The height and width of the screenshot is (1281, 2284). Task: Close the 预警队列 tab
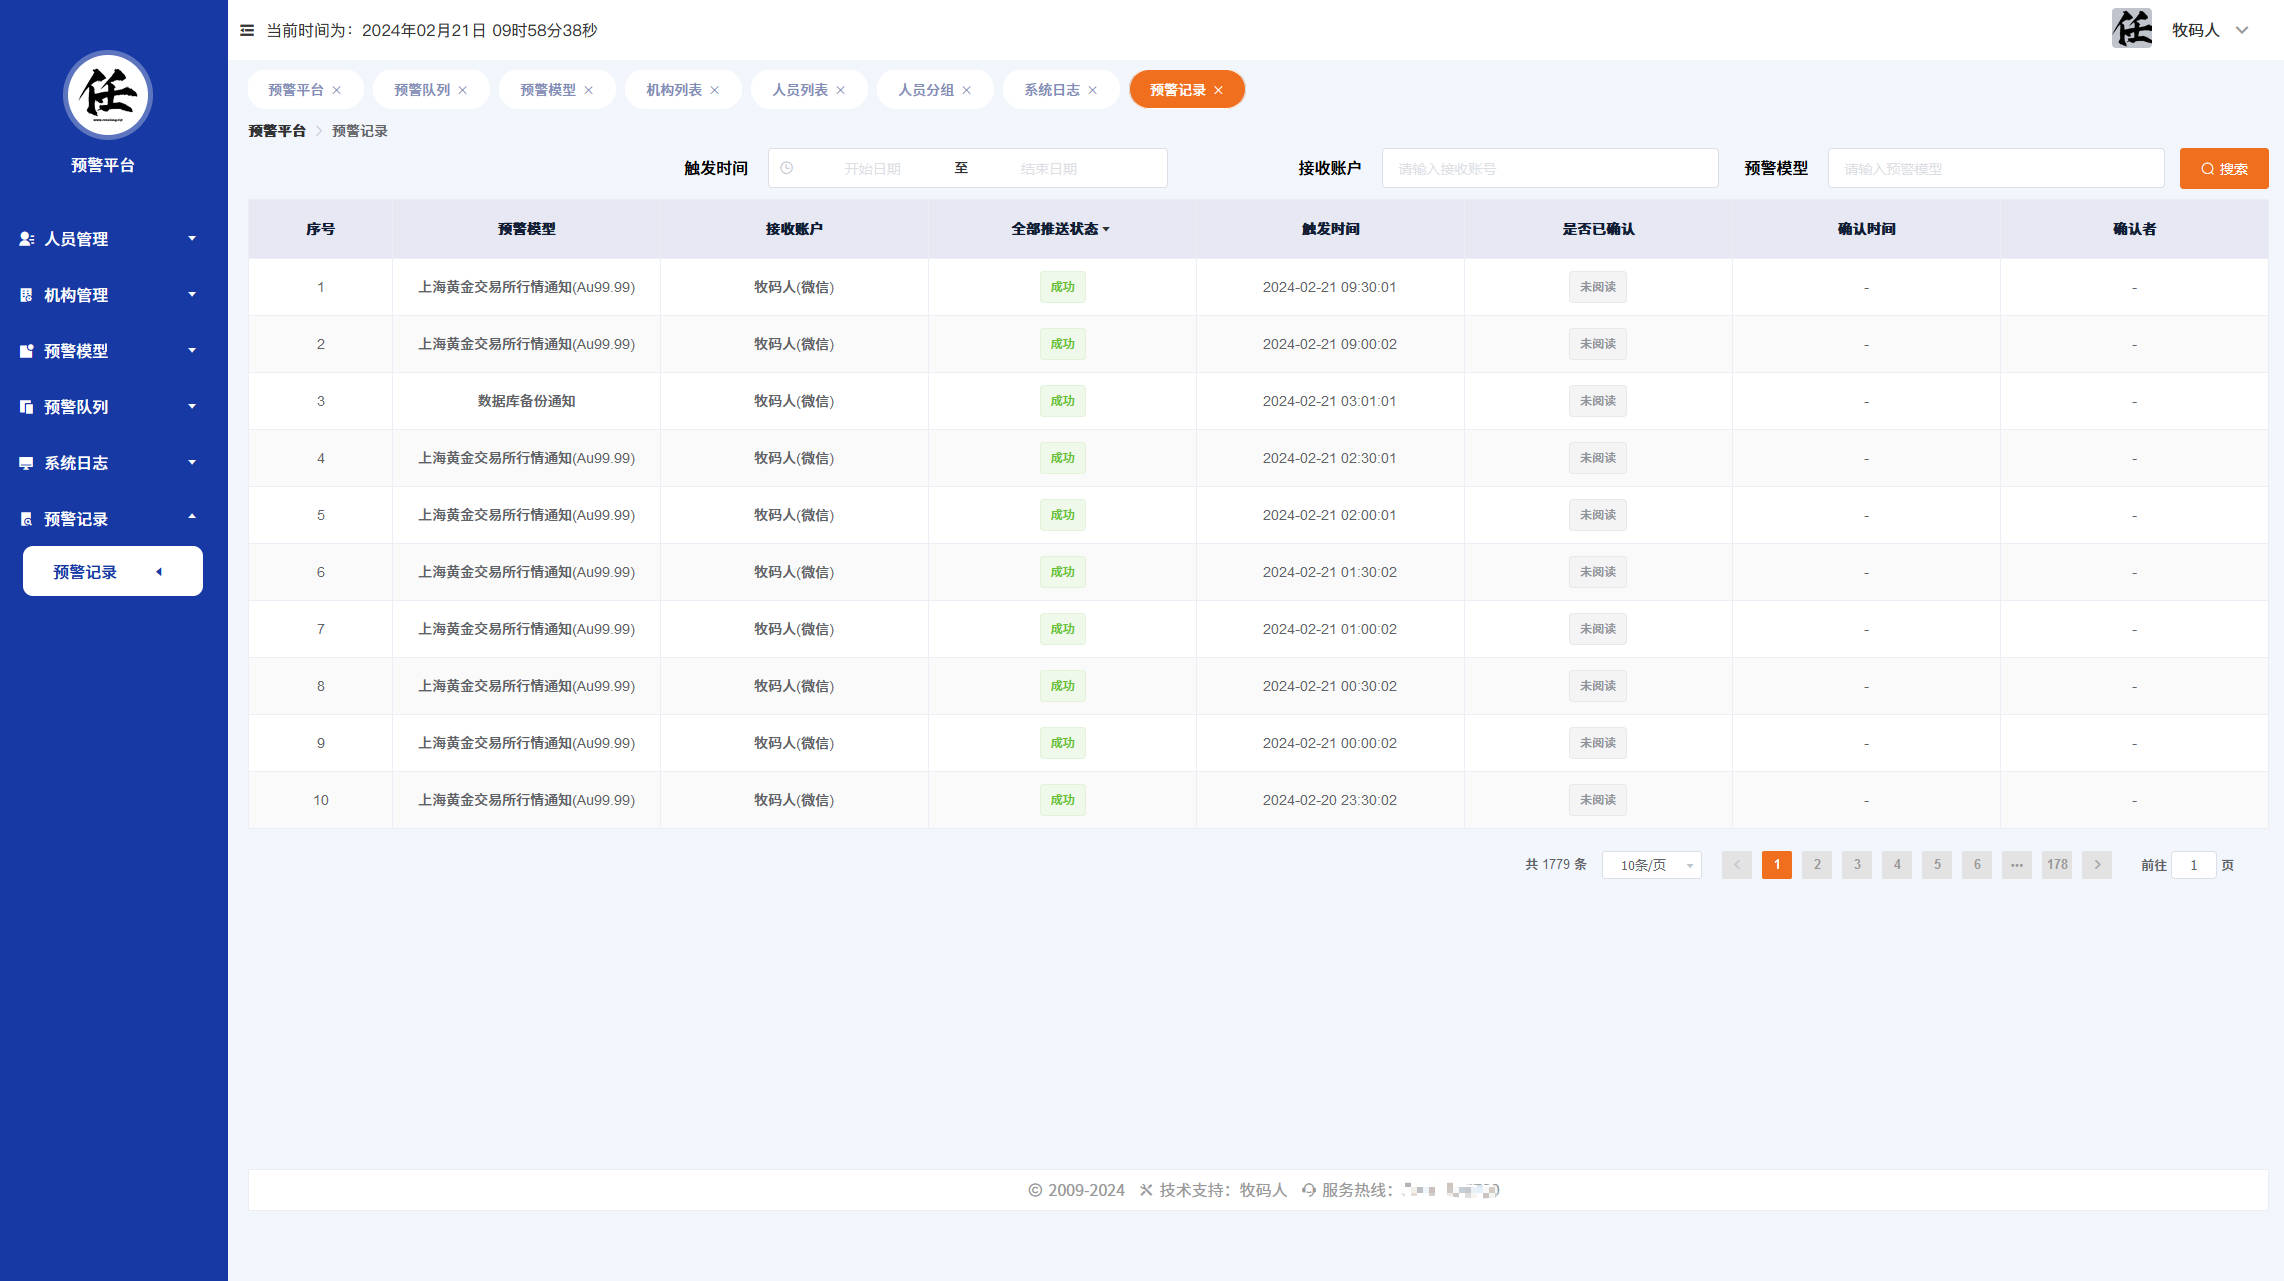point(463,90)
